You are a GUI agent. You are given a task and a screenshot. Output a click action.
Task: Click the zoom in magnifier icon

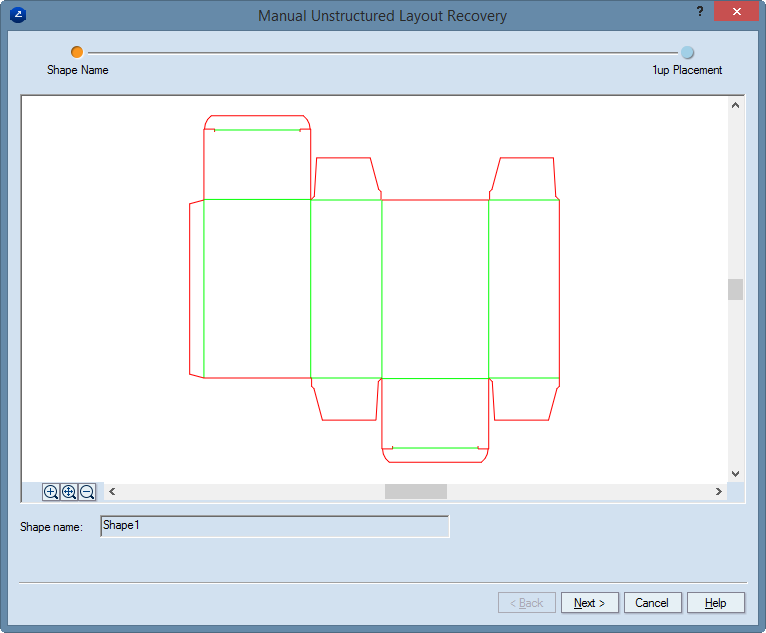pos(51,492)
